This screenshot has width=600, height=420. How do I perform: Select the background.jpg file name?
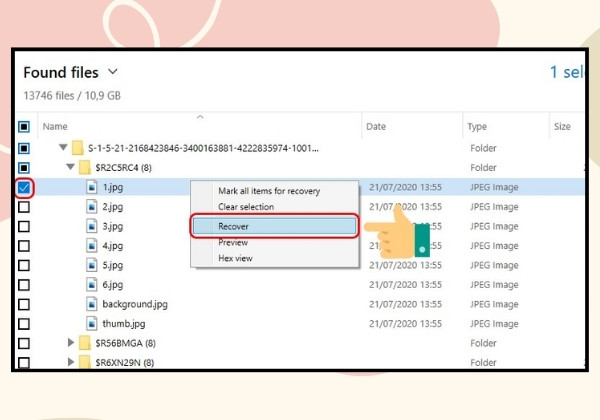point(135,304)
